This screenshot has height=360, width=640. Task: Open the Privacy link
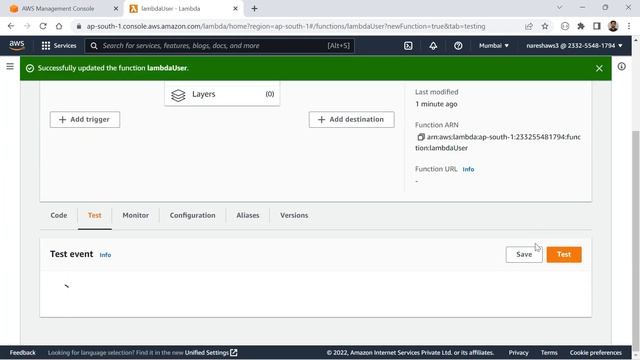click(x=518, y=353)
